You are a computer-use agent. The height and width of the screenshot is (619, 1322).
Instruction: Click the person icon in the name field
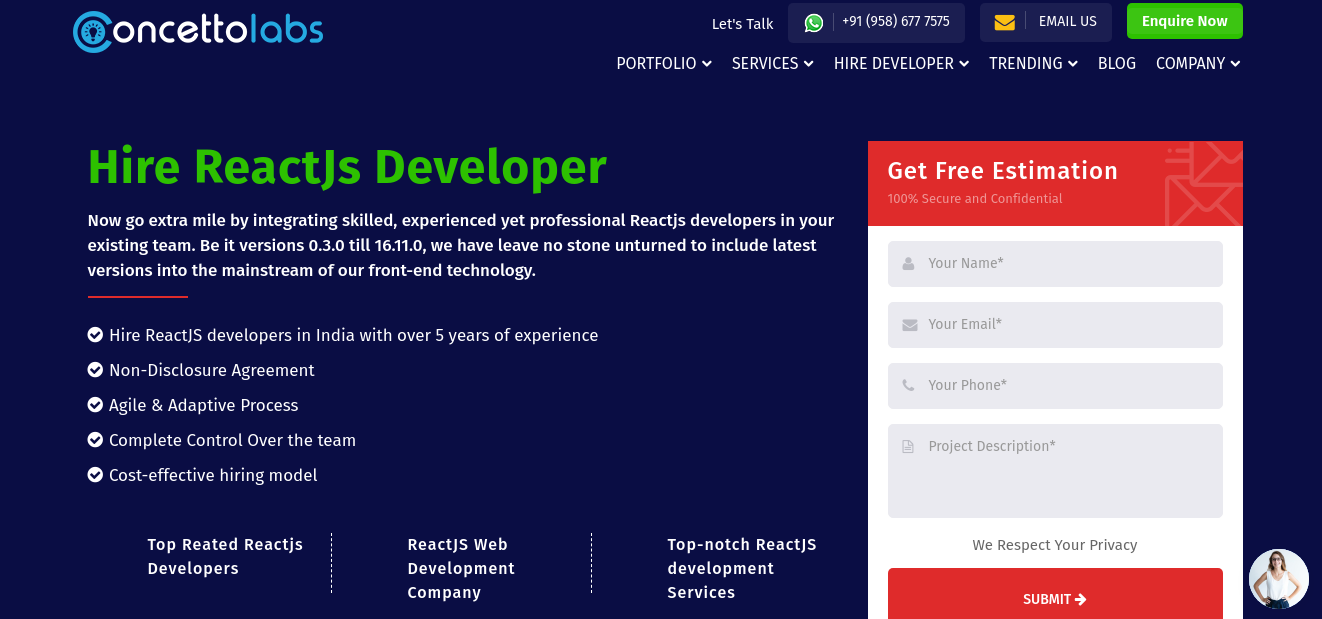pos(907,263)
